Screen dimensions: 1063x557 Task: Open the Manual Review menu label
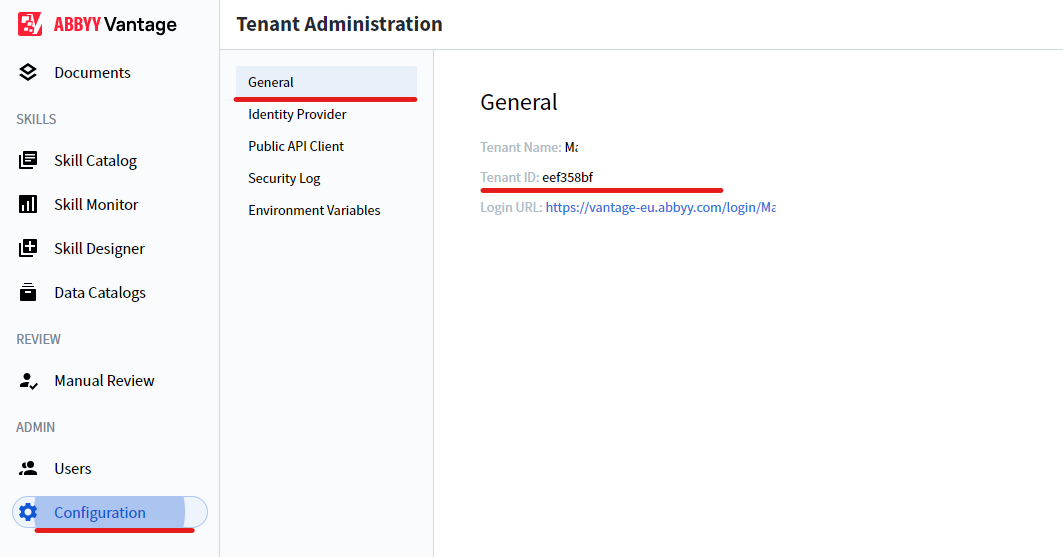[x=104, y=381]
